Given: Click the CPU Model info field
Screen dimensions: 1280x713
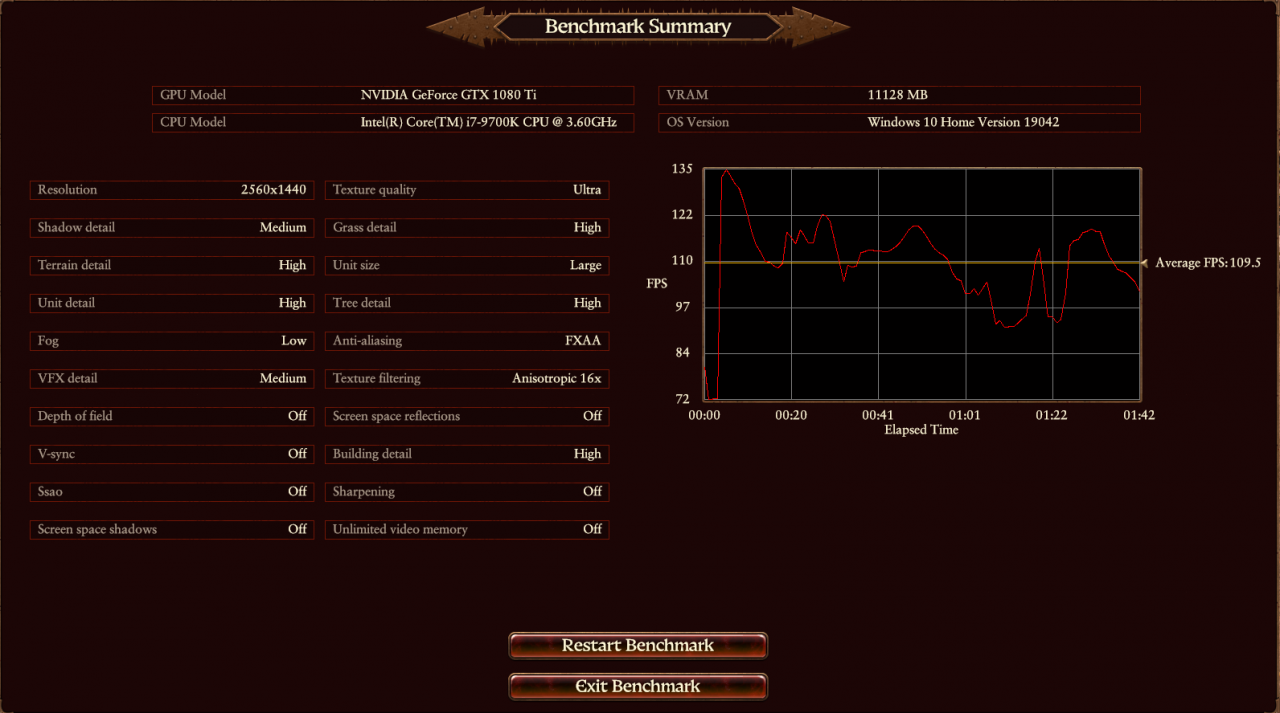Looking at the screenshot, I should coord(393,123).
